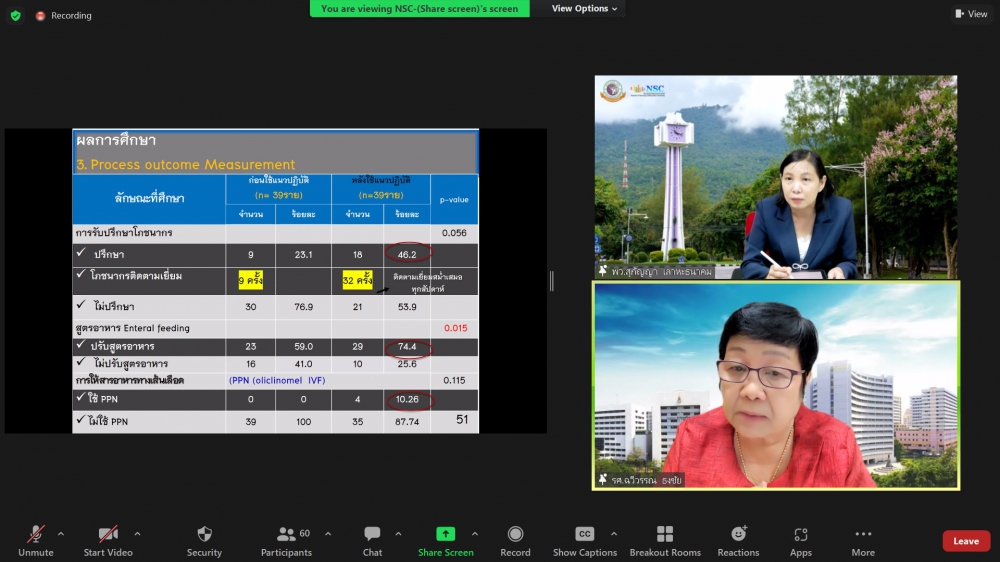
Task: Click the green Share Screen icon
Action: click(x=446, y=534)
